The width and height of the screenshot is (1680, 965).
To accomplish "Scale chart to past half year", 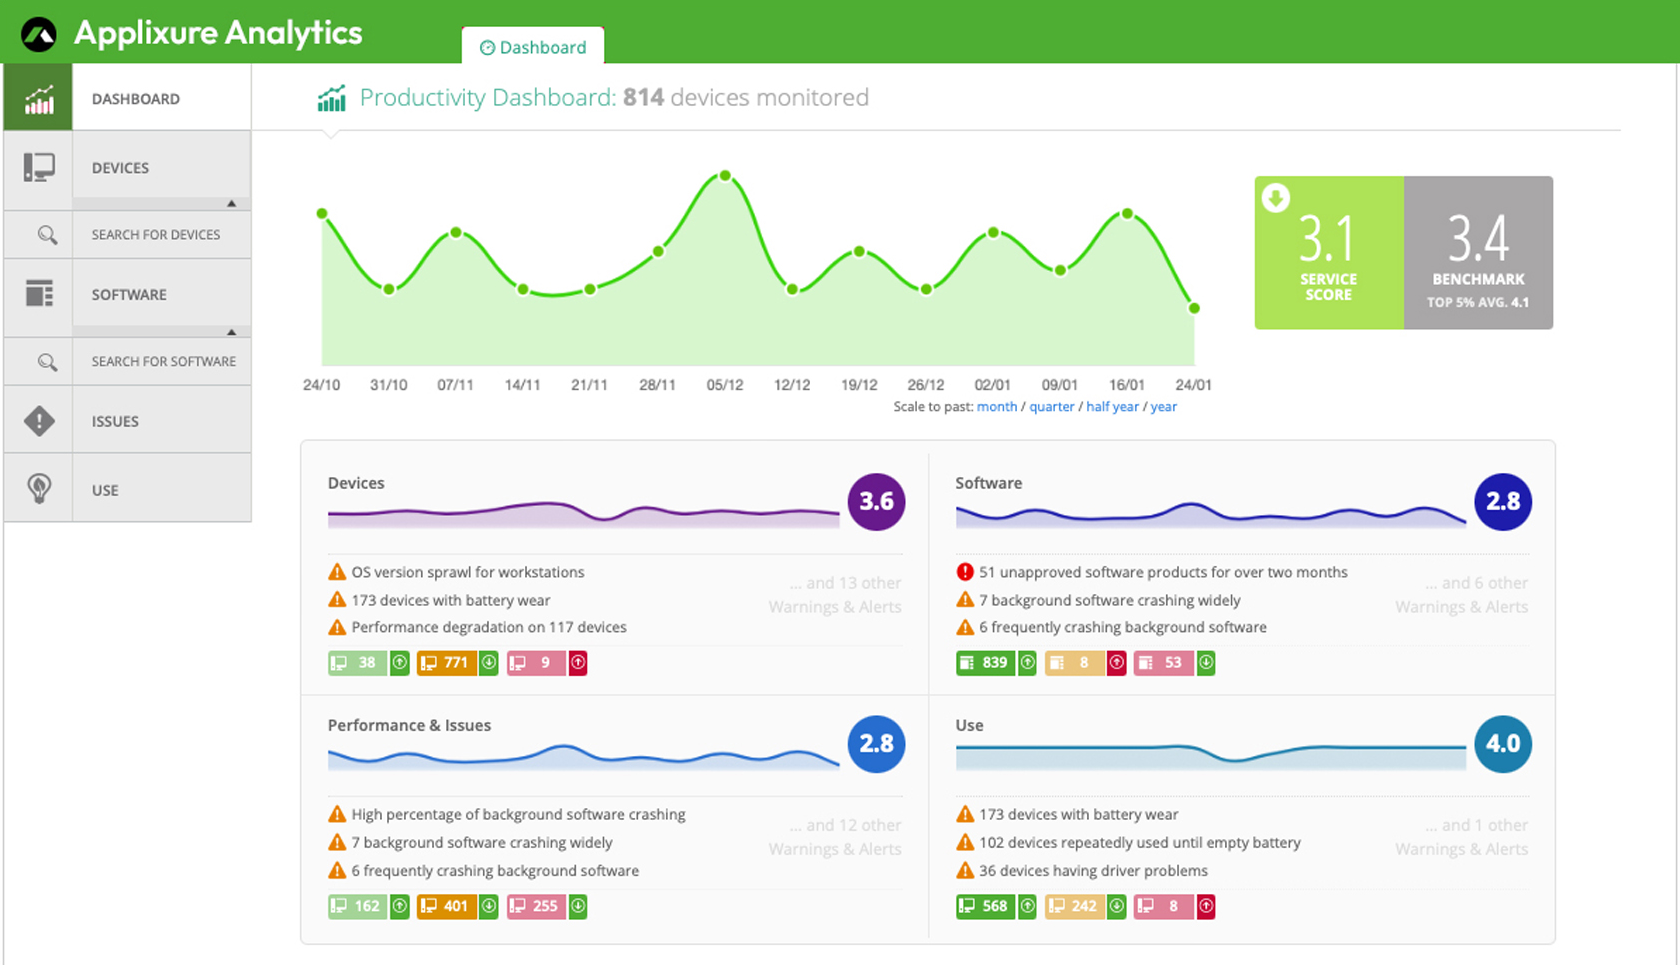I will point(1113,407).
